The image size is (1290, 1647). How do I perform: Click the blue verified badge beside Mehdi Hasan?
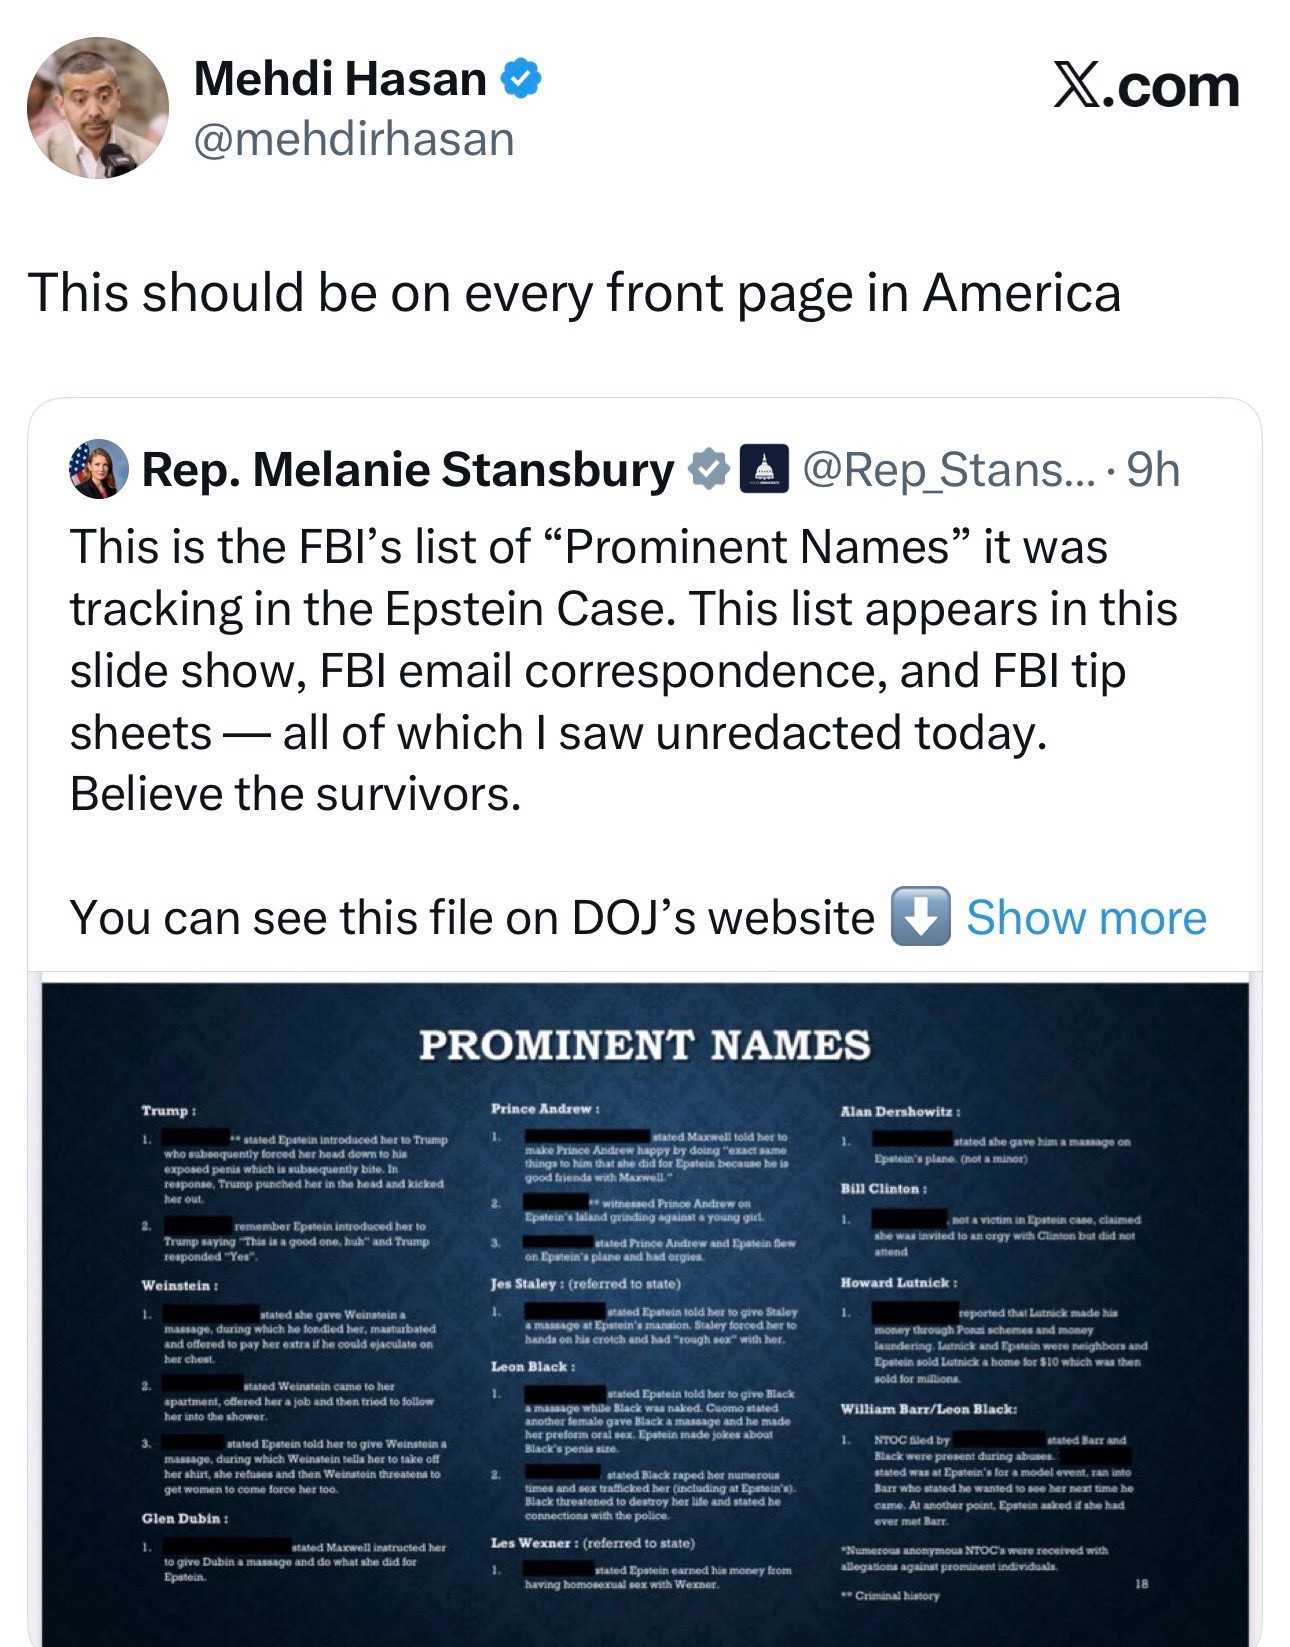point(520,79)
